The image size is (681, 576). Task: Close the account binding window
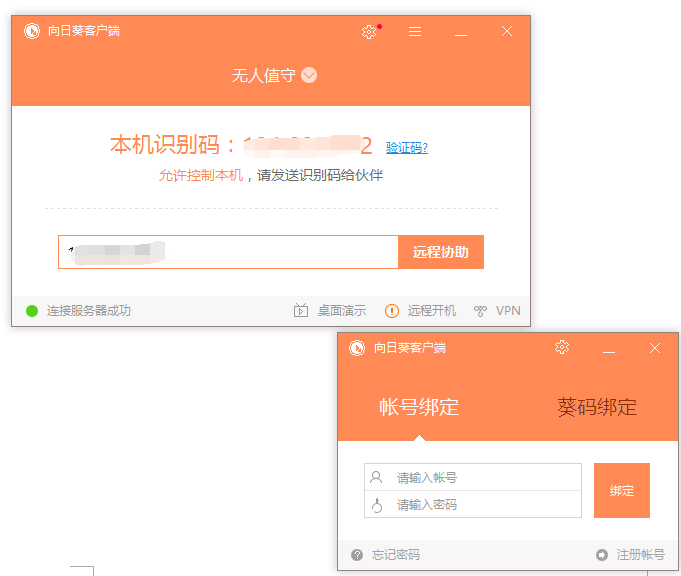[655, 348]
